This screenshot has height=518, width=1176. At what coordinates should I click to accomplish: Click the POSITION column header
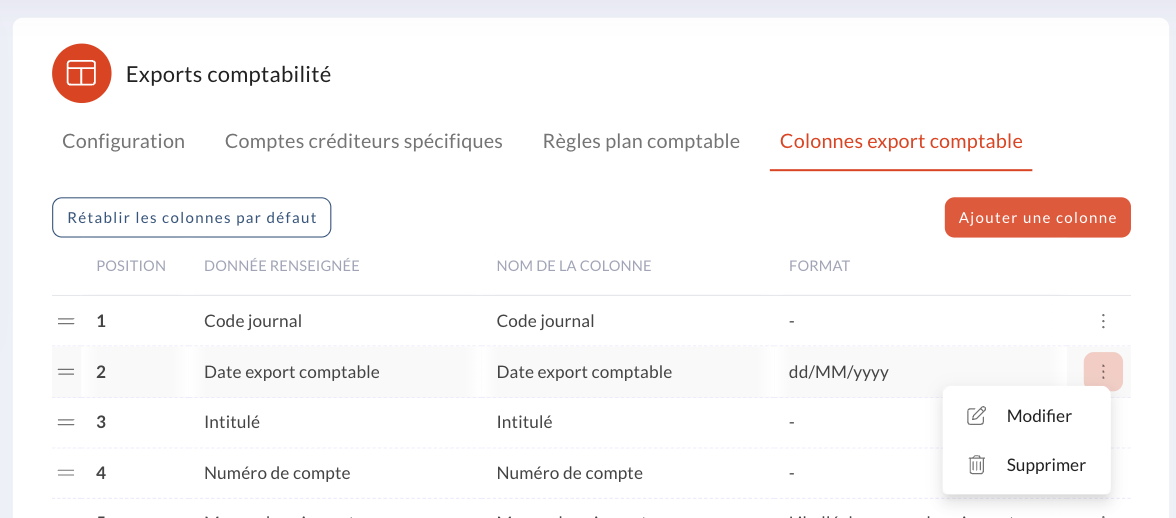(131, 266)
